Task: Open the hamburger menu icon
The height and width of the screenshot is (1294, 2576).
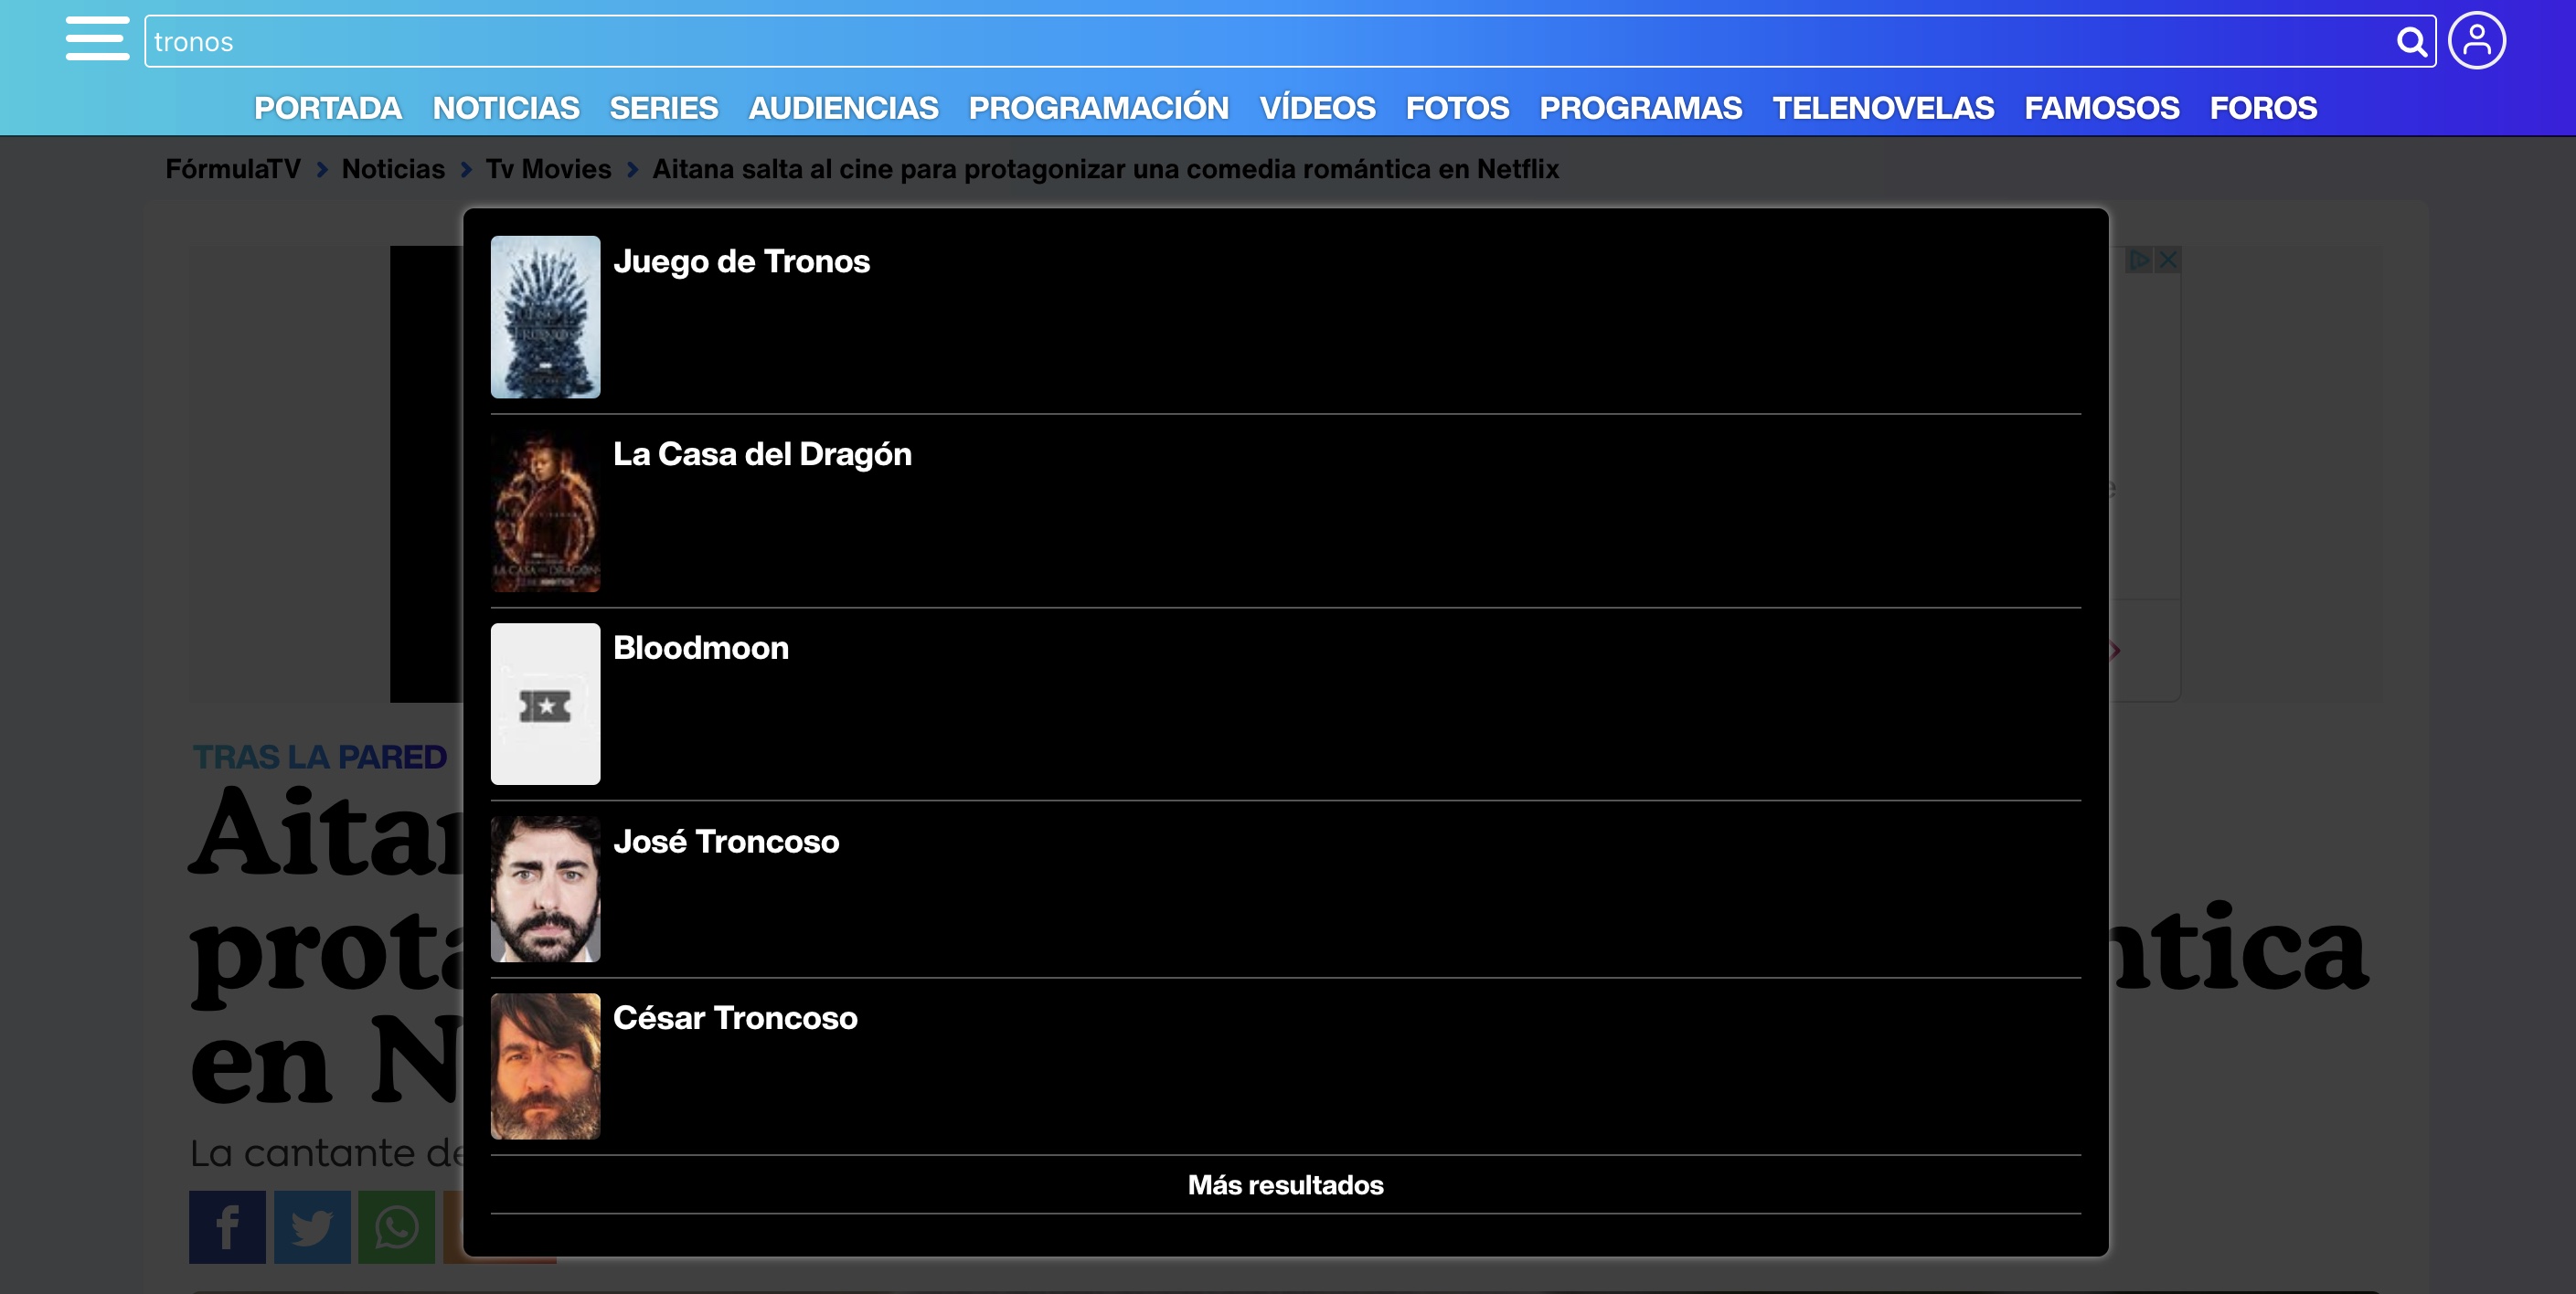Action: [97, 39]
